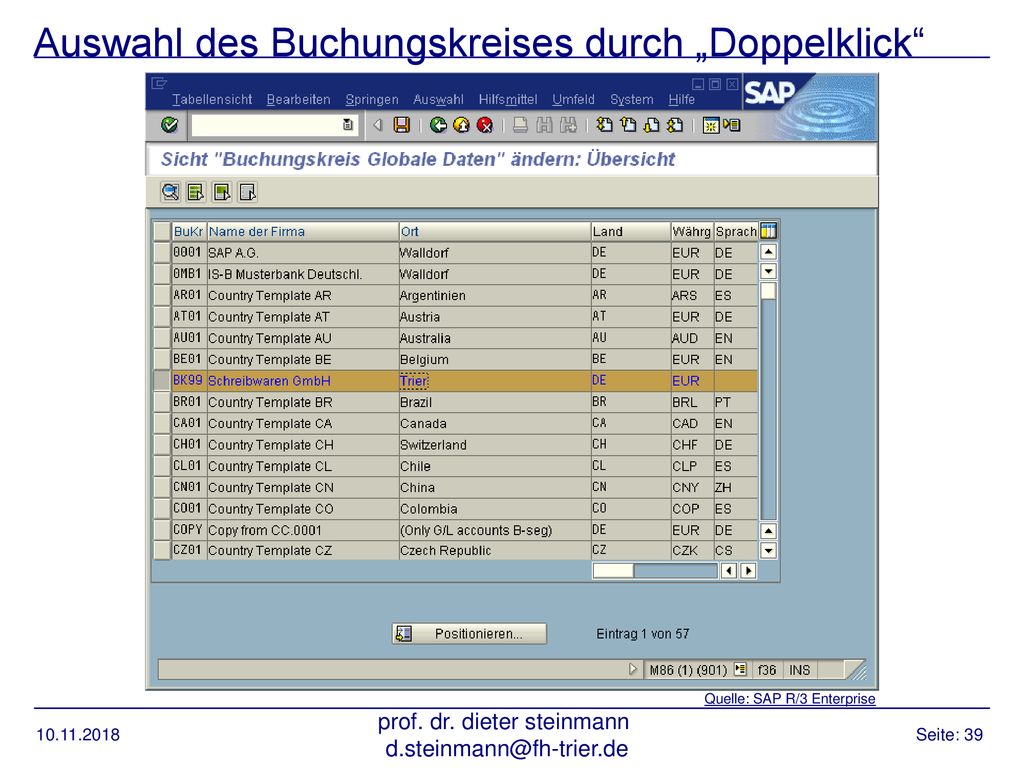This screenshot has width=1024, height=768.
Task: Click the horizontal scrollbar thumb of the table
Action: point(613,571)
